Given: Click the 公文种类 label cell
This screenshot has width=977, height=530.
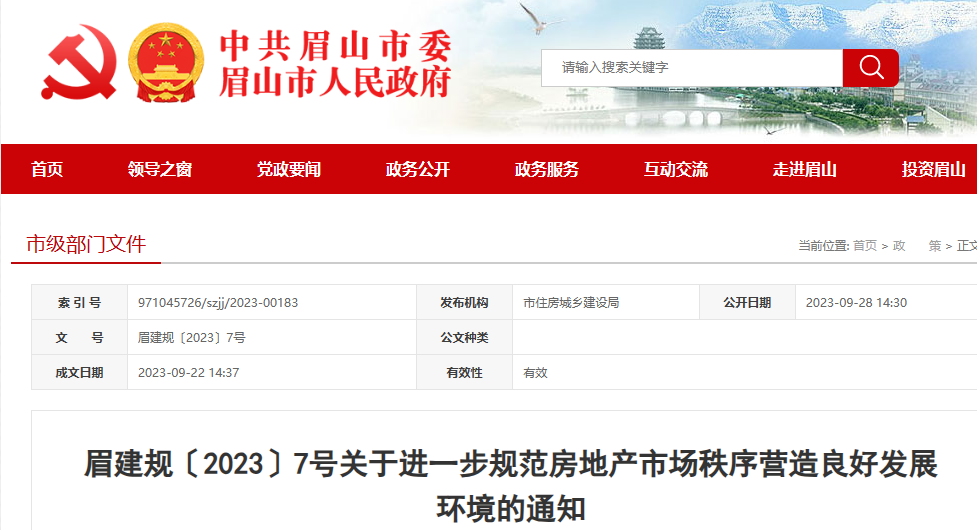Looking at the screenshot, I should [x=464, y=338].
